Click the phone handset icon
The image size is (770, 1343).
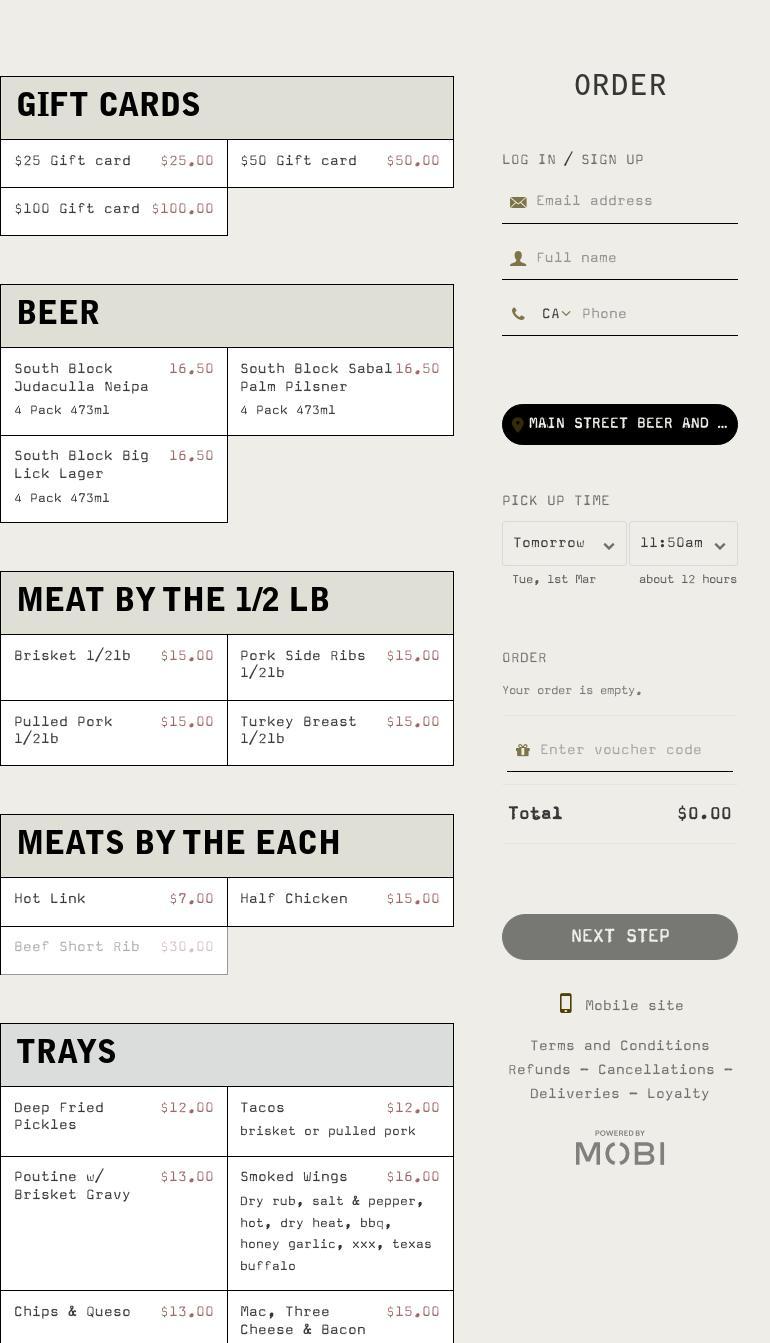[x=518, y=314]
